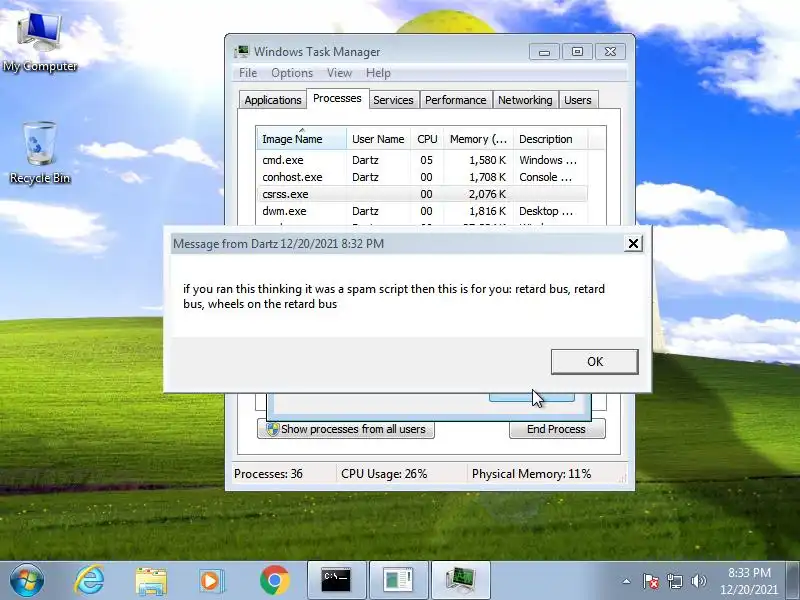Screen dimensions: 800x600
Task: Select the Processes tab
Action: click(x=337, y=98)
